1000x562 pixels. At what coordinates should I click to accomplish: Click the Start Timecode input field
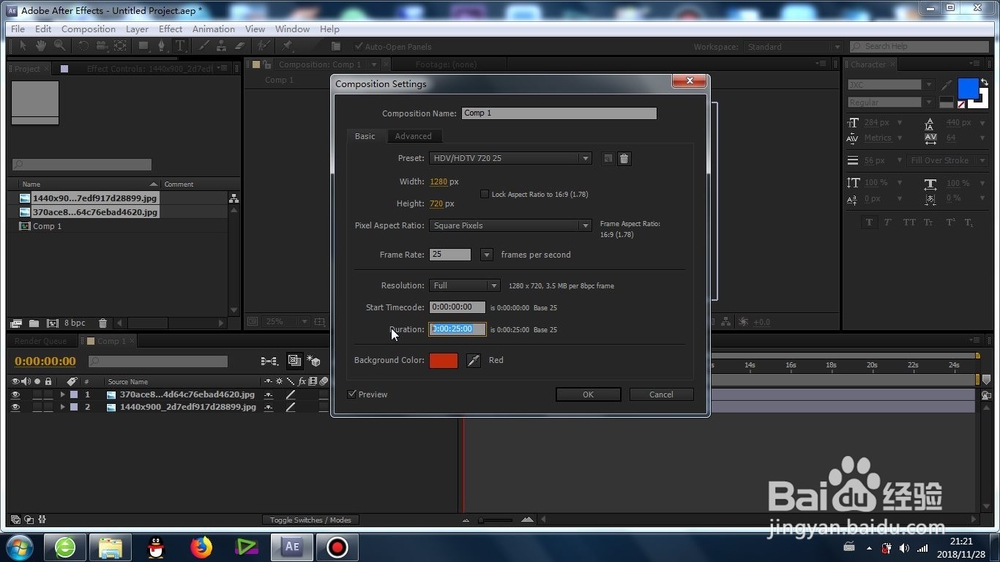[457, 307]
